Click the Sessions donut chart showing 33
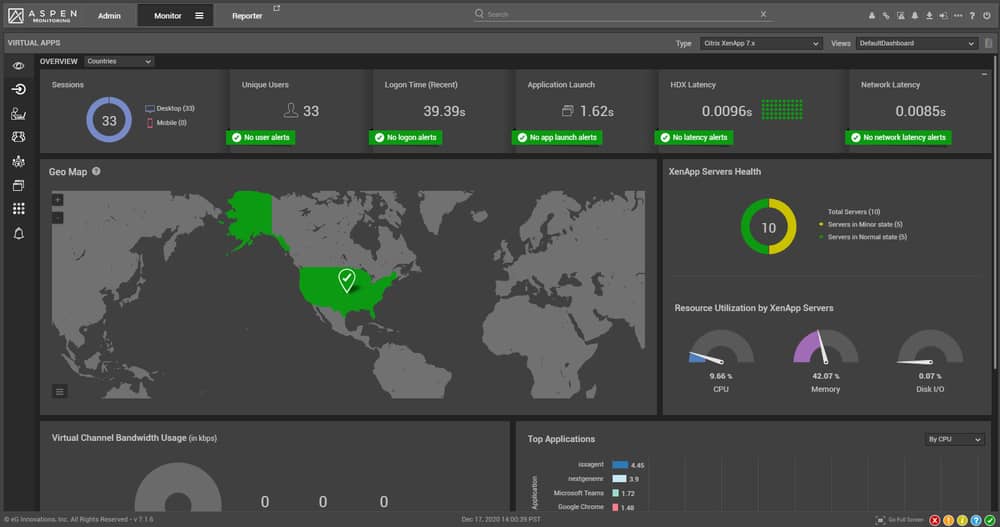The height and width of the screenshot is (527, 1000). tap(109, 120)
